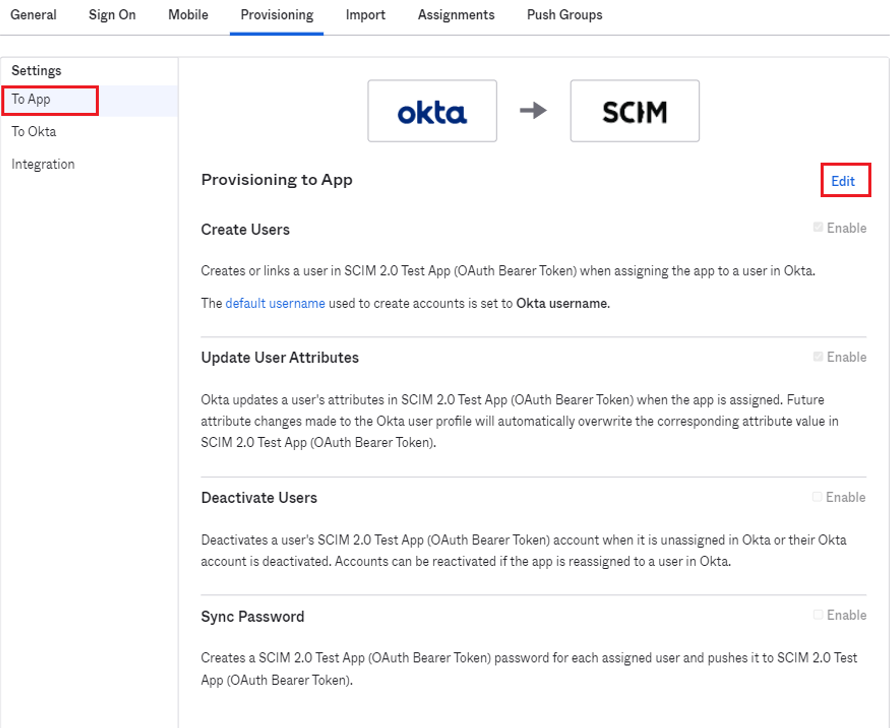Click the Okta logo tile
Viewport: 890px width, 728px height.
tap(432, 111)
